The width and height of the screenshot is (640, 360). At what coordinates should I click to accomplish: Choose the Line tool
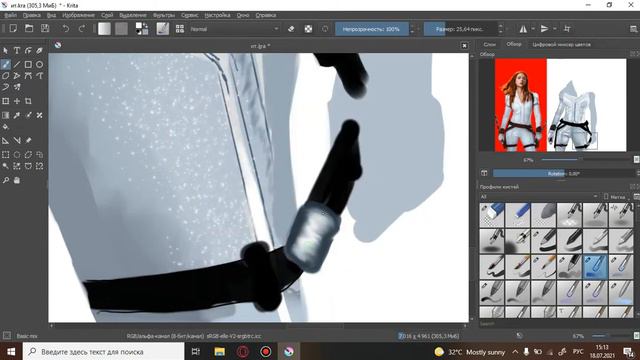point(17,64)
